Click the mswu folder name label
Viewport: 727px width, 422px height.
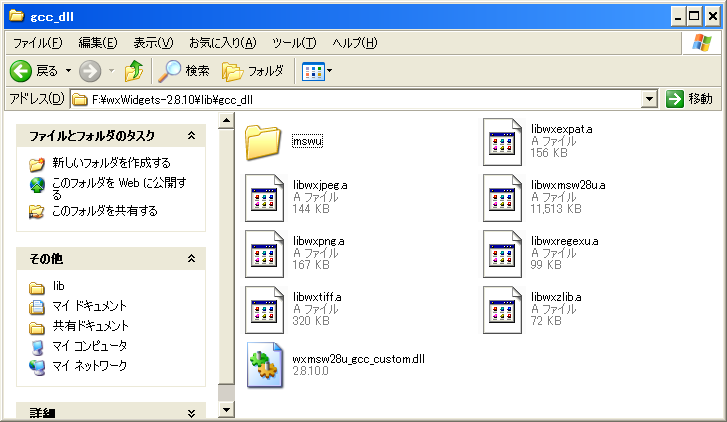pyautogui.click(x=307, y=141)
